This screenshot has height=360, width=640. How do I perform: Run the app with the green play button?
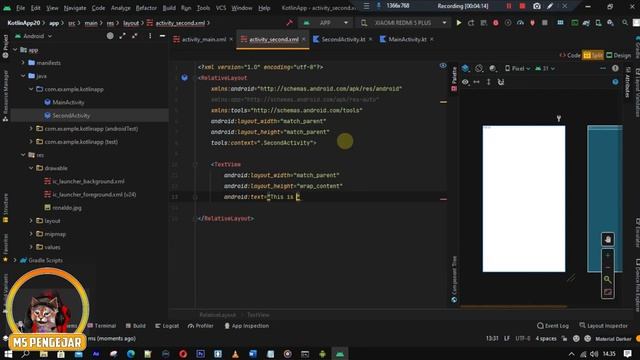459,23
